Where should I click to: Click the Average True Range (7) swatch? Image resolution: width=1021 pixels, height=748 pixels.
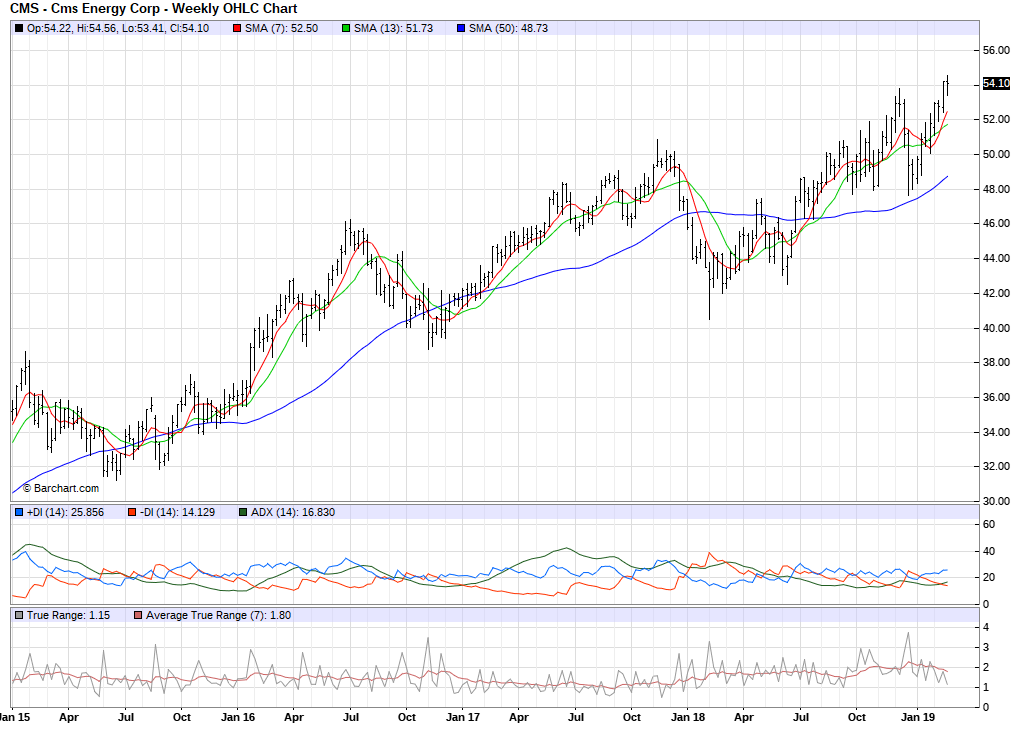point(138,614)
